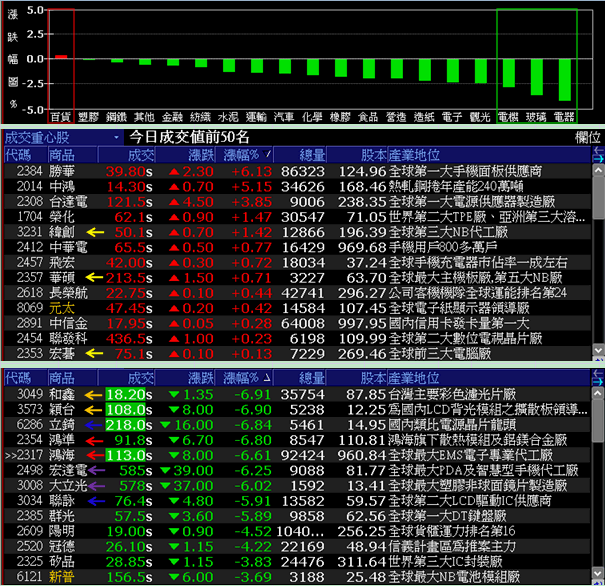Viewport: 605px width, 586px height.
Task: Click the up triangle on 勝華 change value
Action: [174, 172]
